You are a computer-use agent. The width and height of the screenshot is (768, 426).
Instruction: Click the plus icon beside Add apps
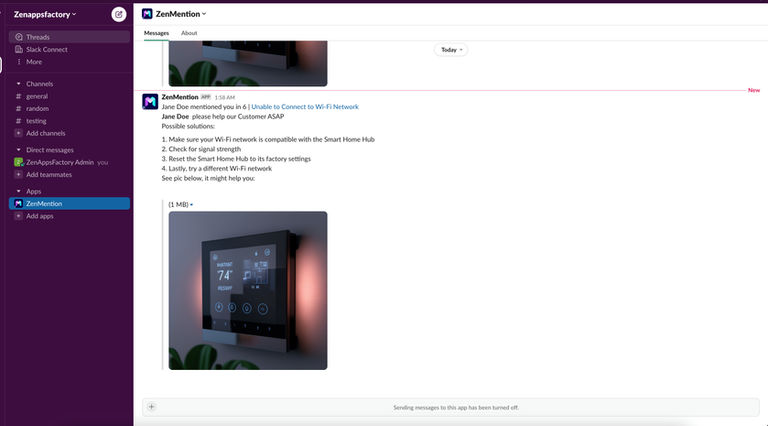pos(19,216)
